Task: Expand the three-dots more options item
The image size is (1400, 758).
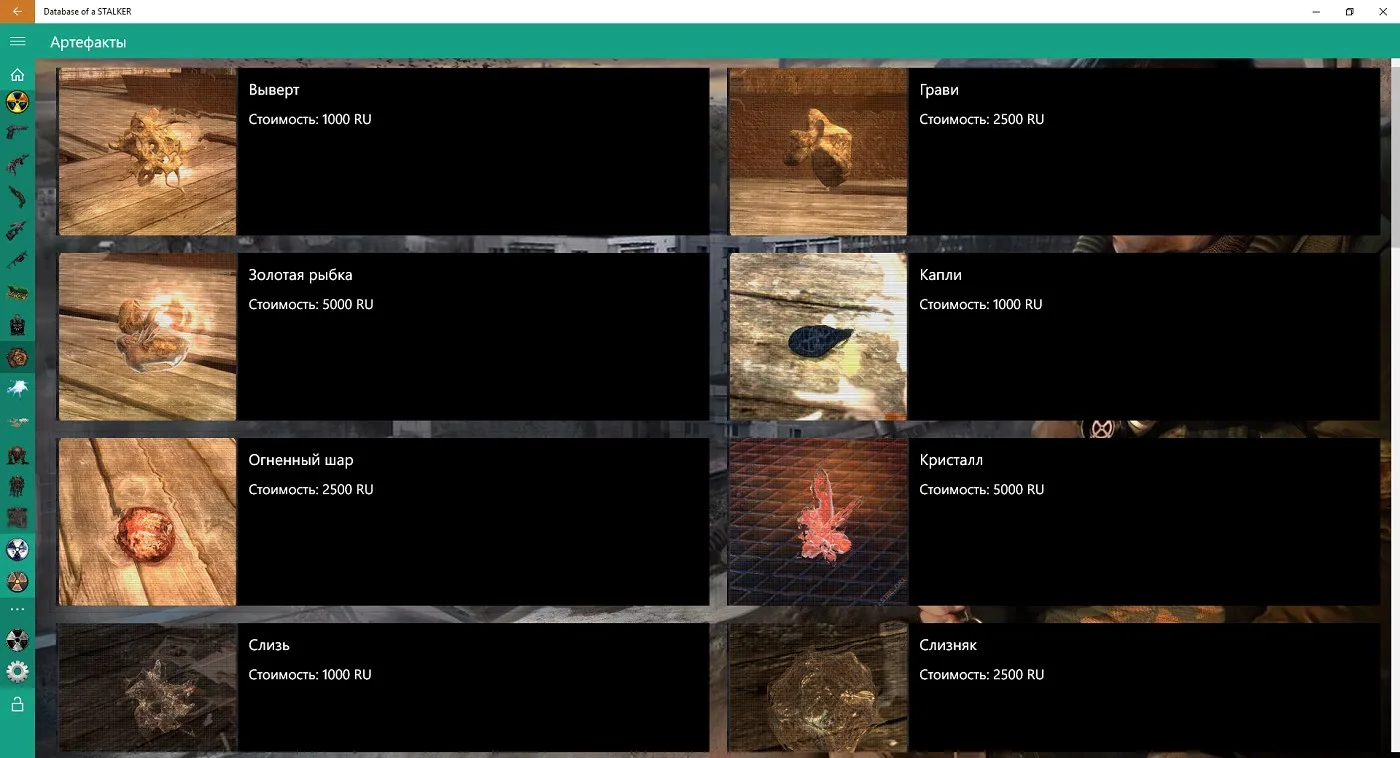Action: pyautogui.click(x=17, y=609)
